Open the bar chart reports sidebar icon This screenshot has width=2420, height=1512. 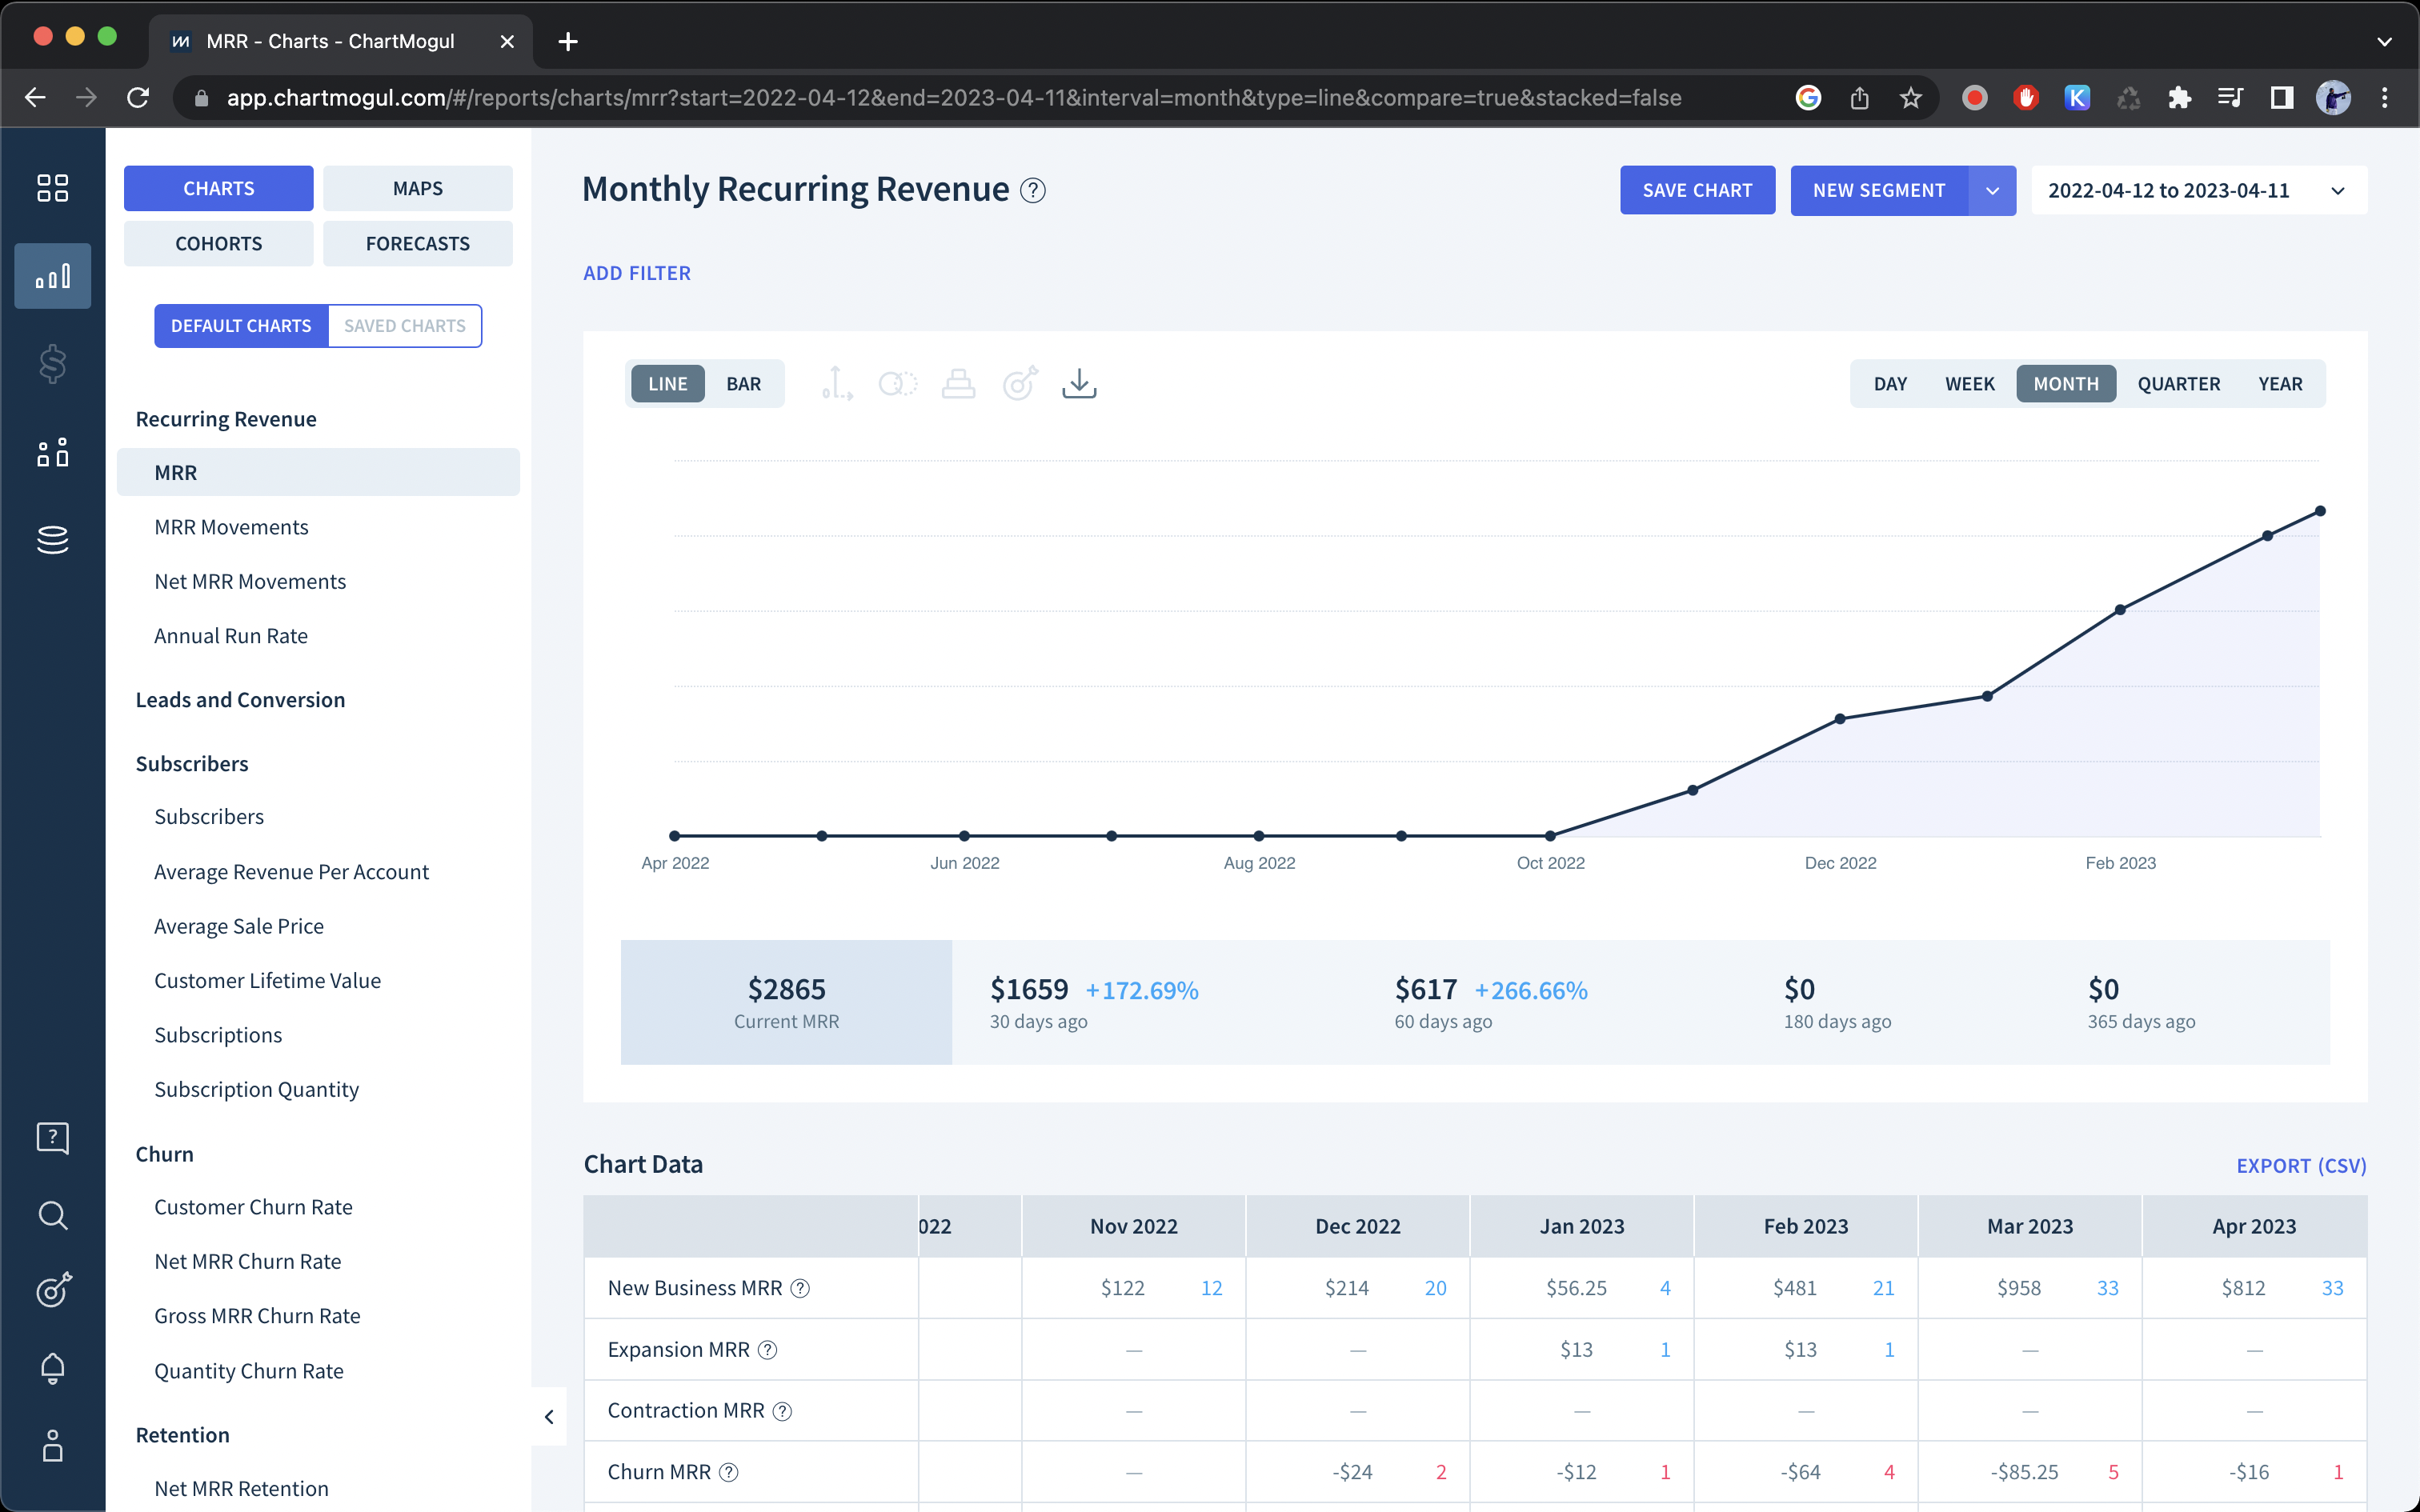[x=52, y=276]
